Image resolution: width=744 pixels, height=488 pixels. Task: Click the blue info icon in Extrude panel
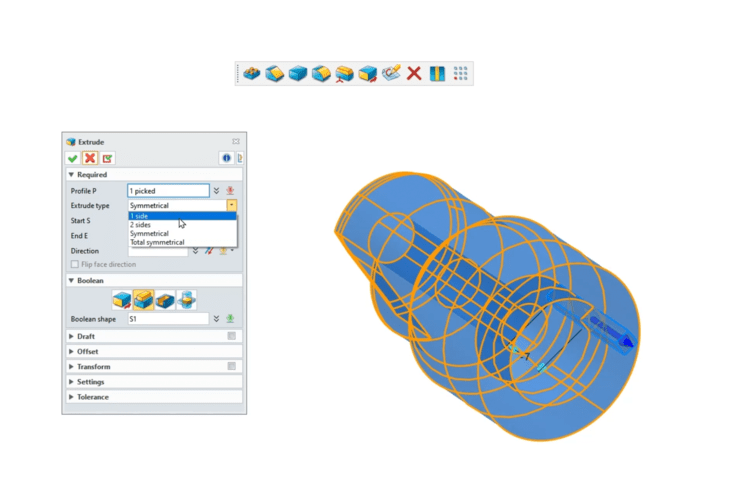pyautogui.click(x=226, y=158)
